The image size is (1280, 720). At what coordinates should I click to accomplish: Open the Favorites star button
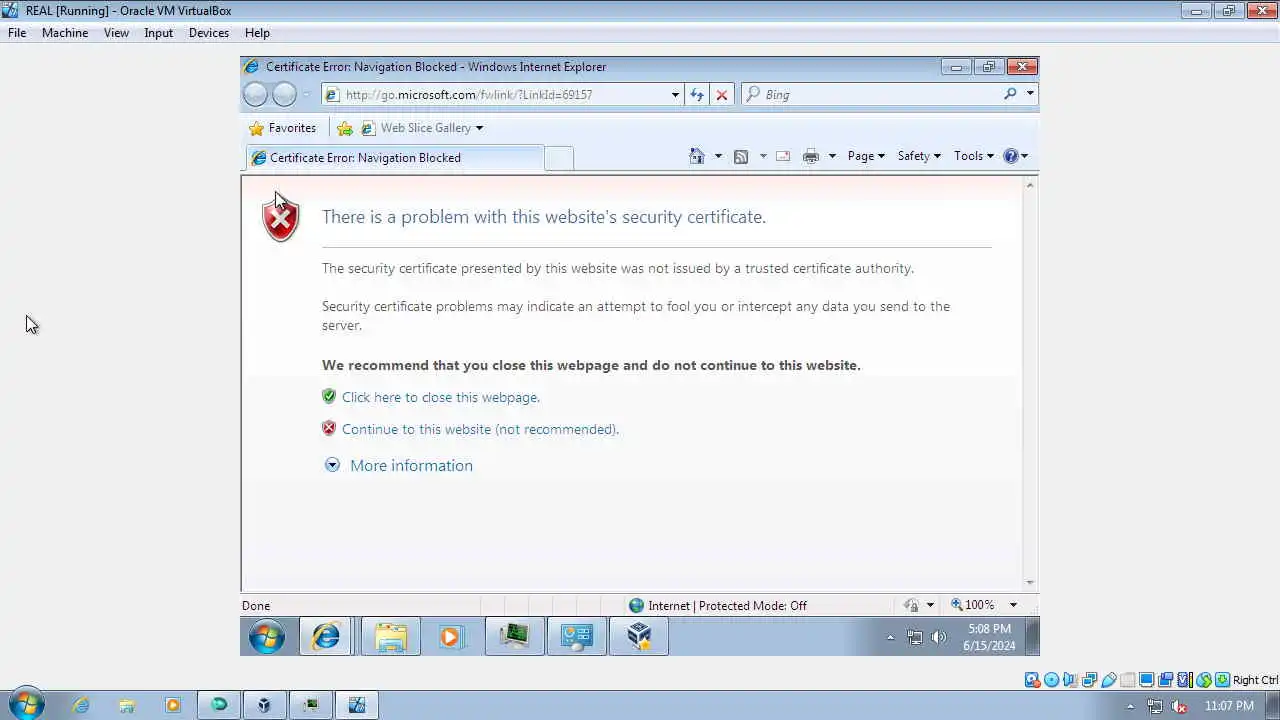[x=282, y=128]
